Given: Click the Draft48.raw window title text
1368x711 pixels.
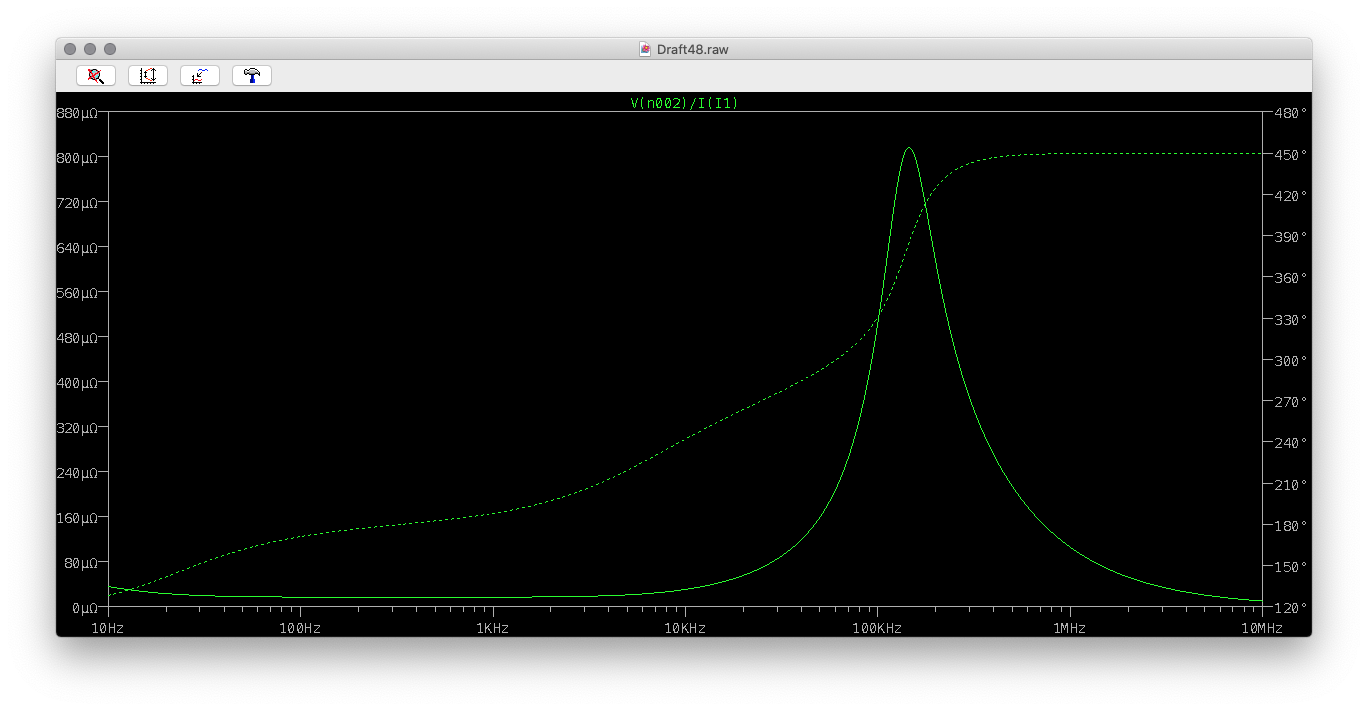Looking at the screenshot, I should tap(692, 49).
